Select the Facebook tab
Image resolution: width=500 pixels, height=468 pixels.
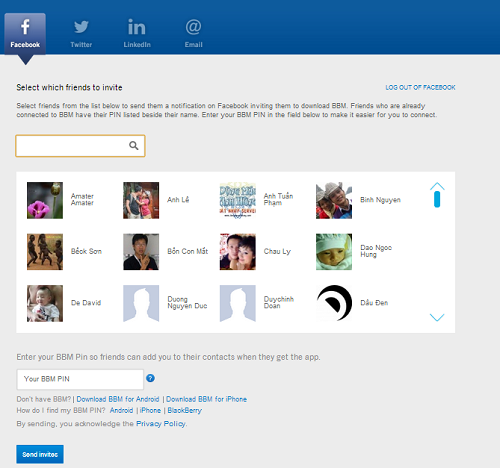pos(25,34)
